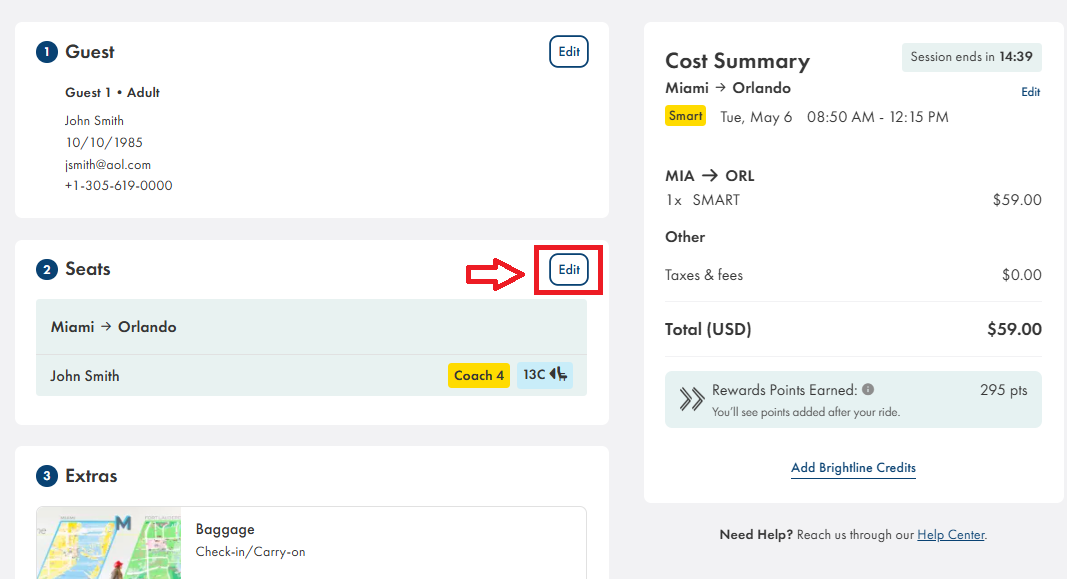The image size is (1067, 579).
Task: Click the step 1 circle next to Guest
Action: pos(46,52)
